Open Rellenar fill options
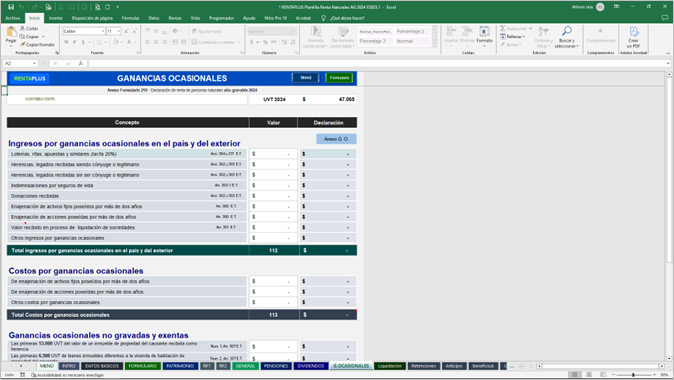This screenshot has width=674, height=380. tap(512, 37)
